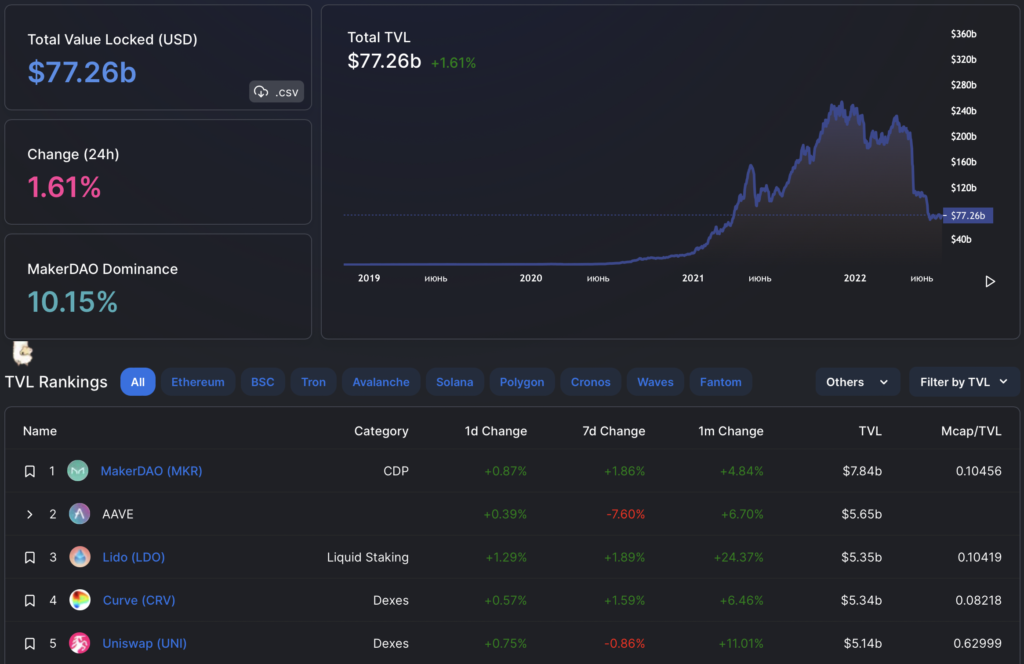Click the play arrow beside the TVL chart

tap(989, 281)
